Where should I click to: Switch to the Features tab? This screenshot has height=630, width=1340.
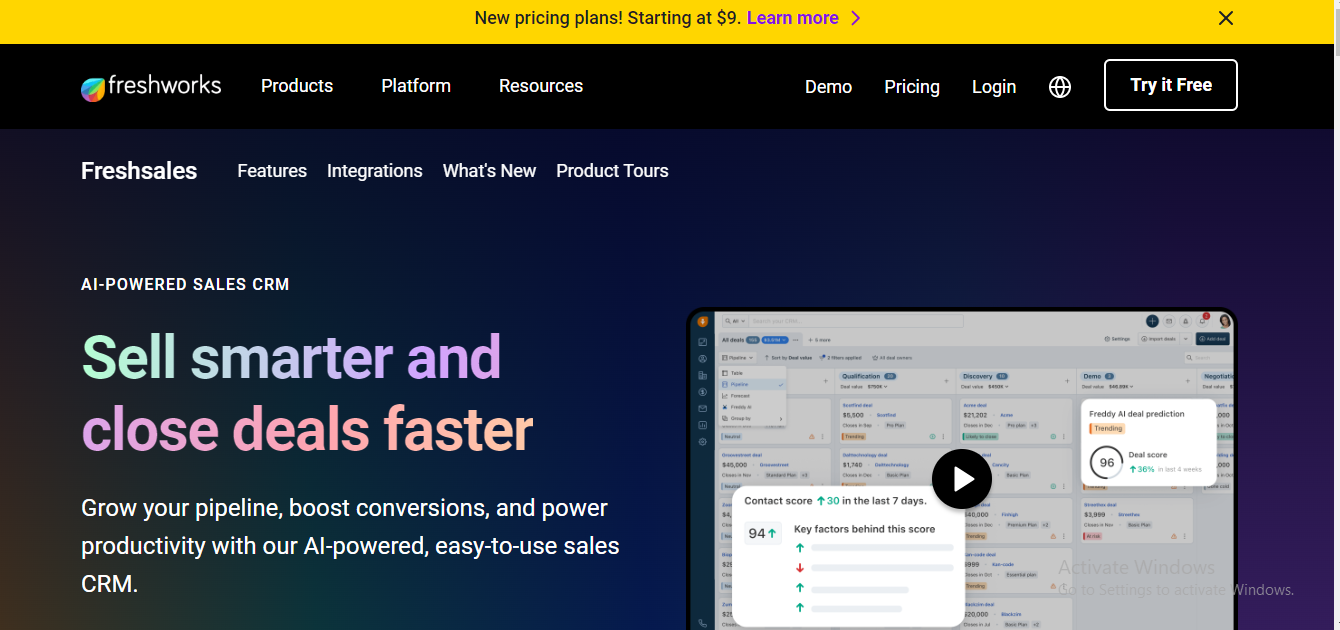click(272, 171)
